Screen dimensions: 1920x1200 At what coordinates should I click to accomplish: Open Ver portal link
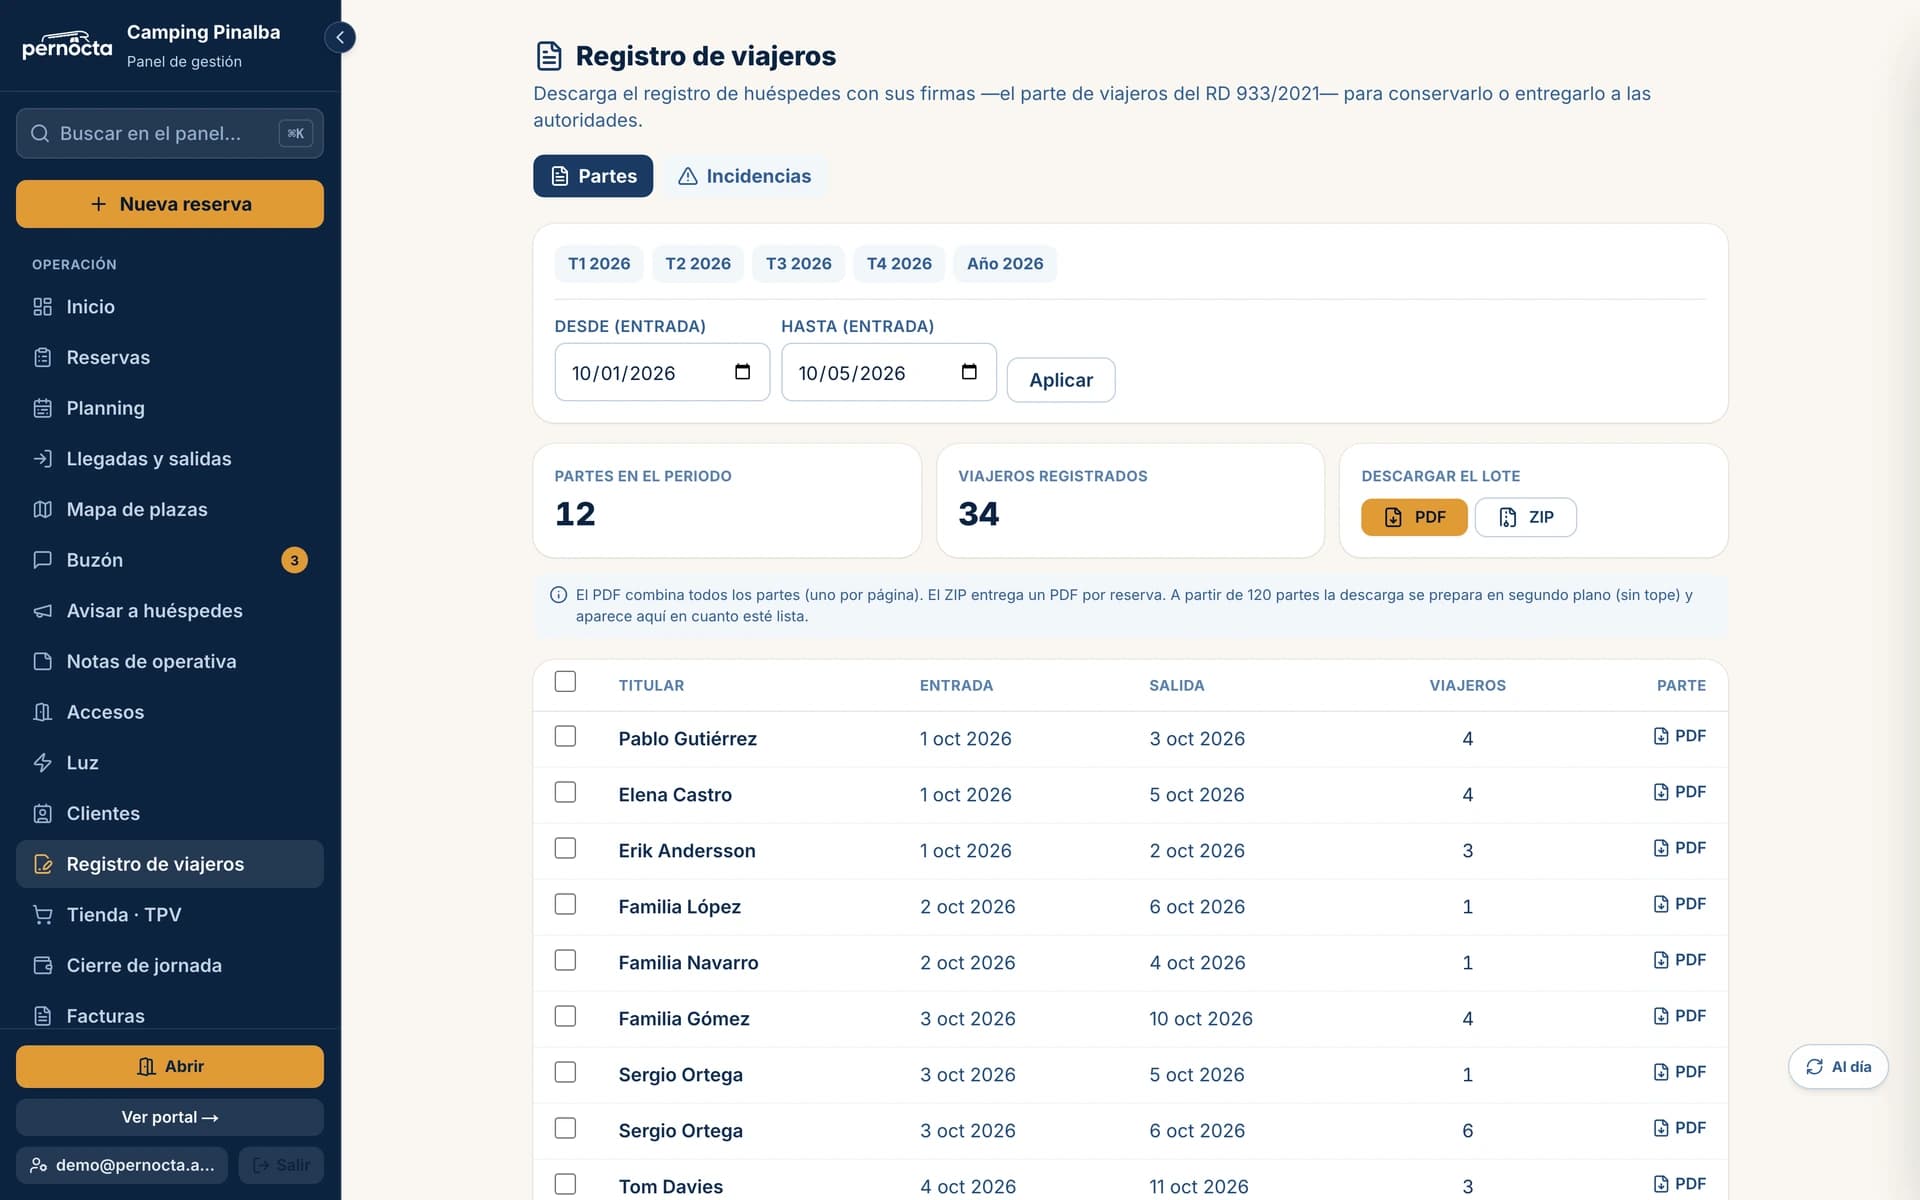(170, 1117)
